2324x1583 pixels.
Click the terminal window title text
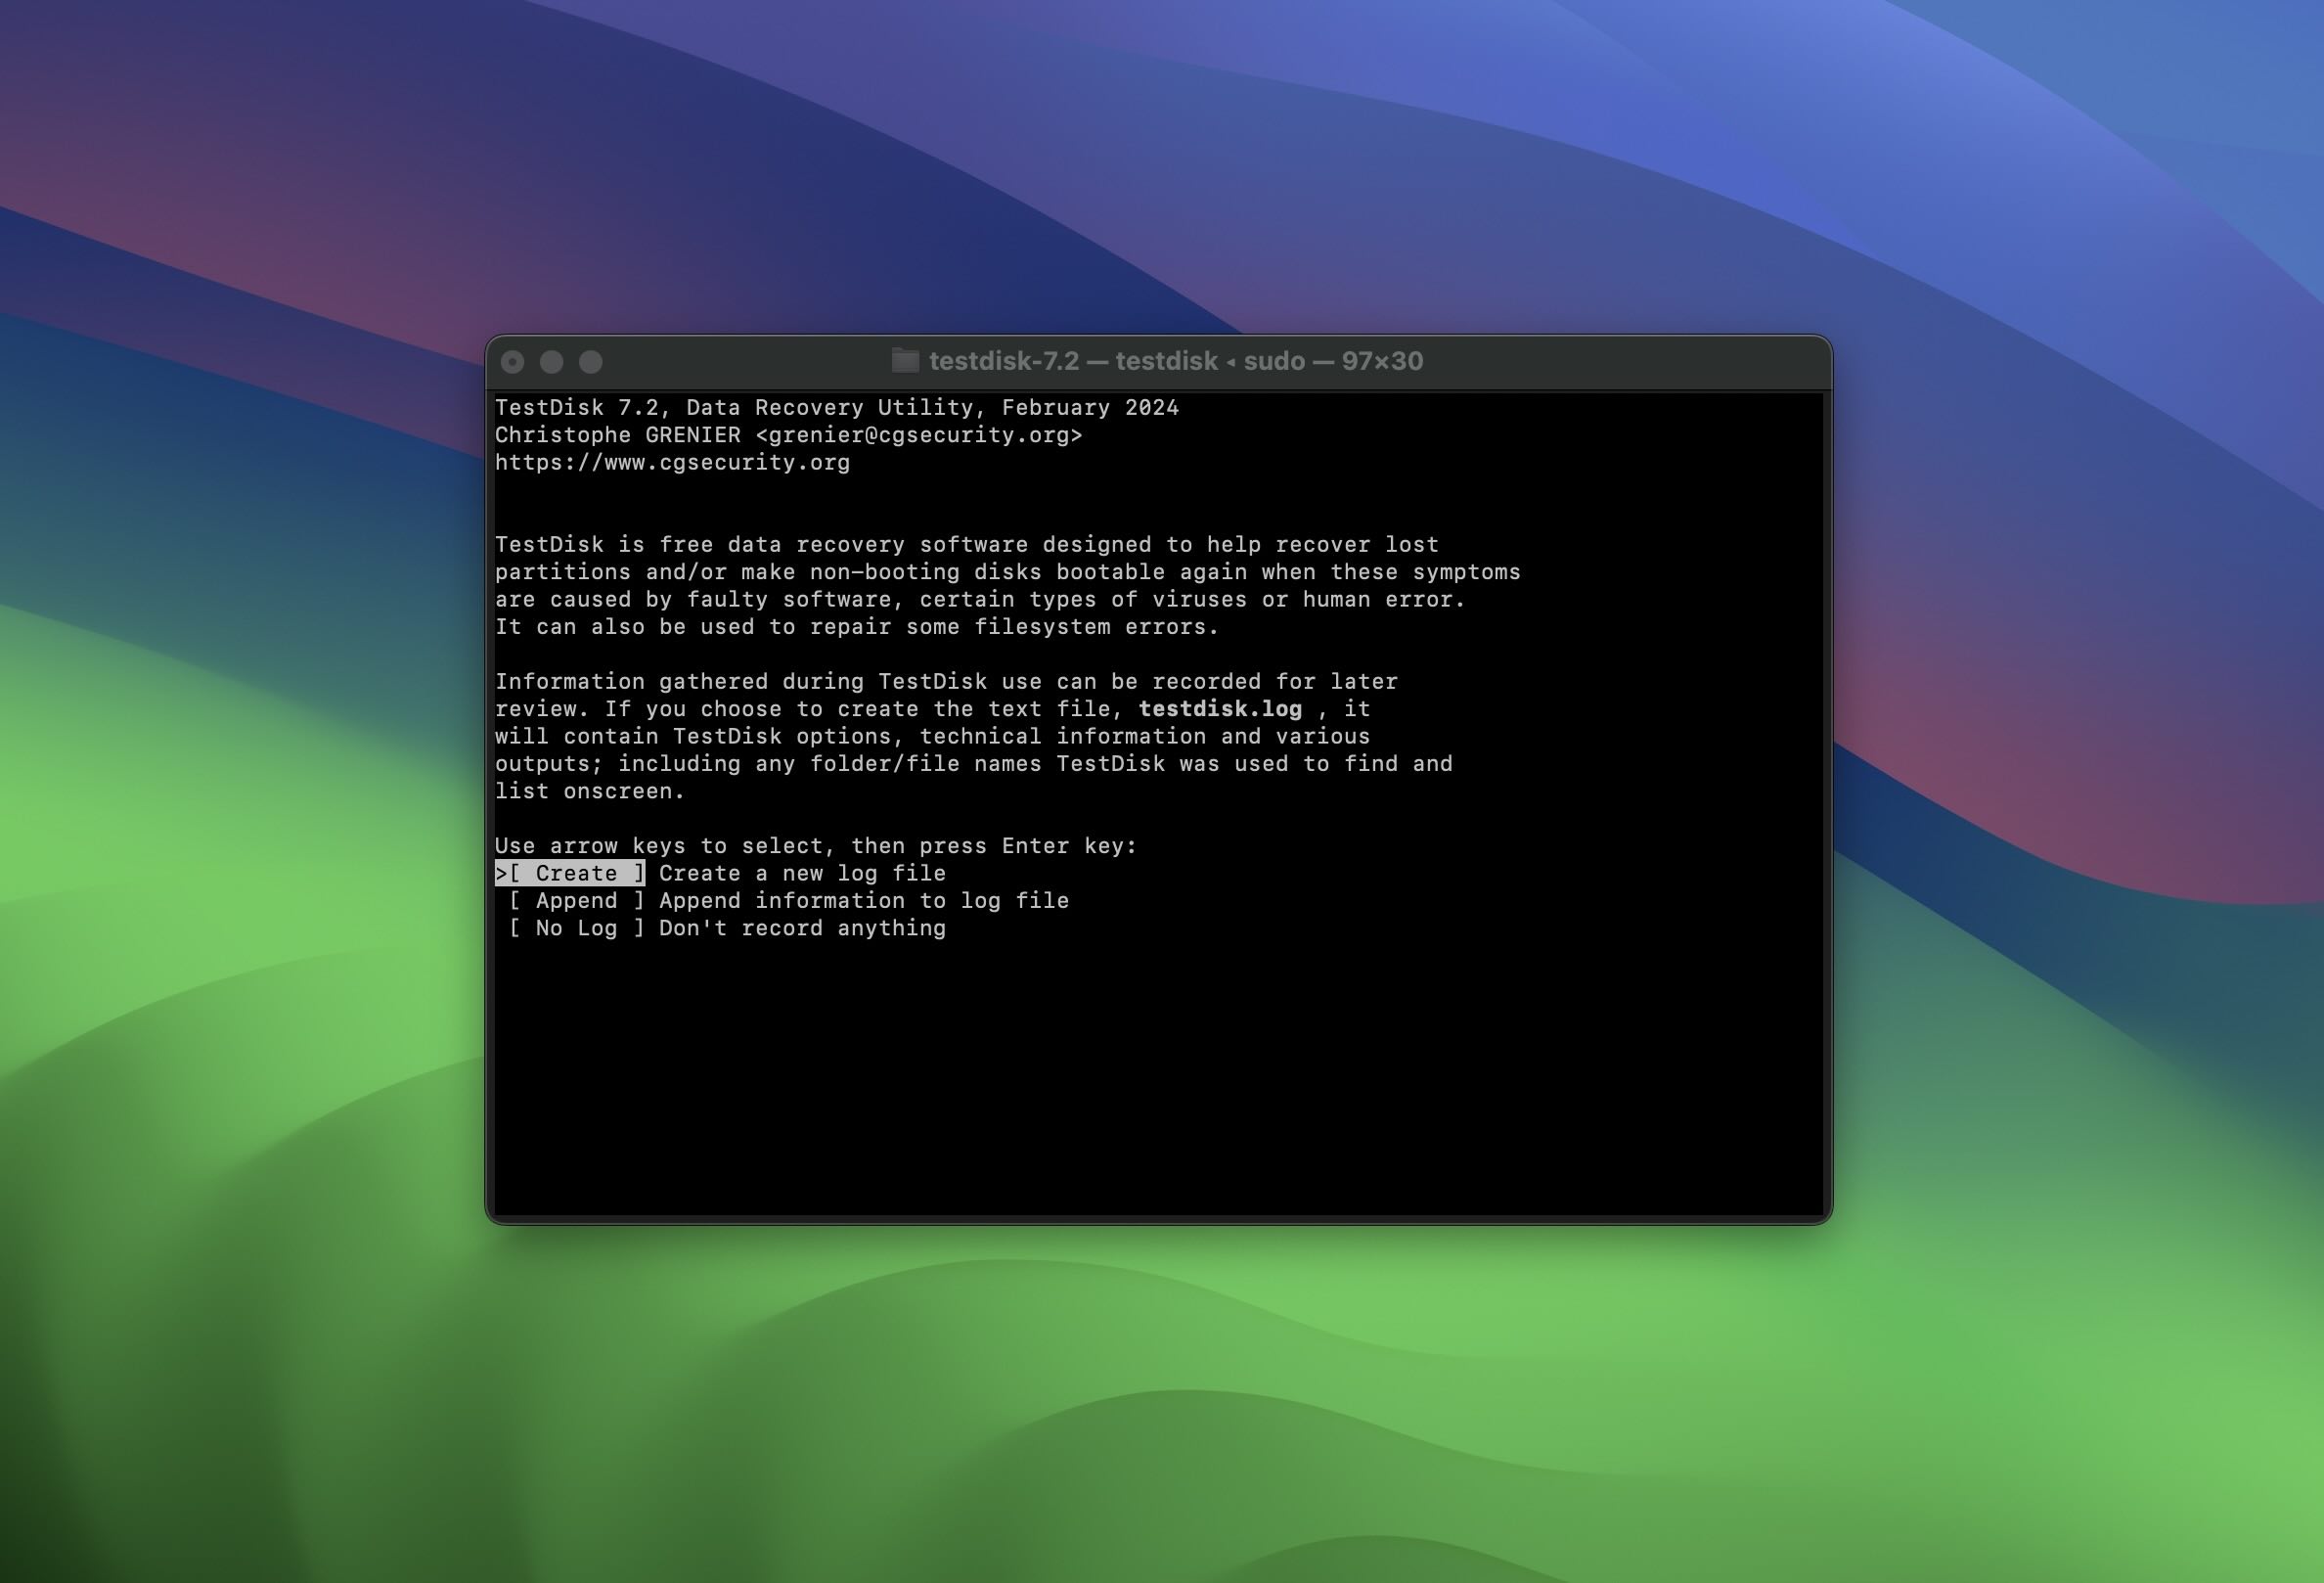(x=1176, y=361)
